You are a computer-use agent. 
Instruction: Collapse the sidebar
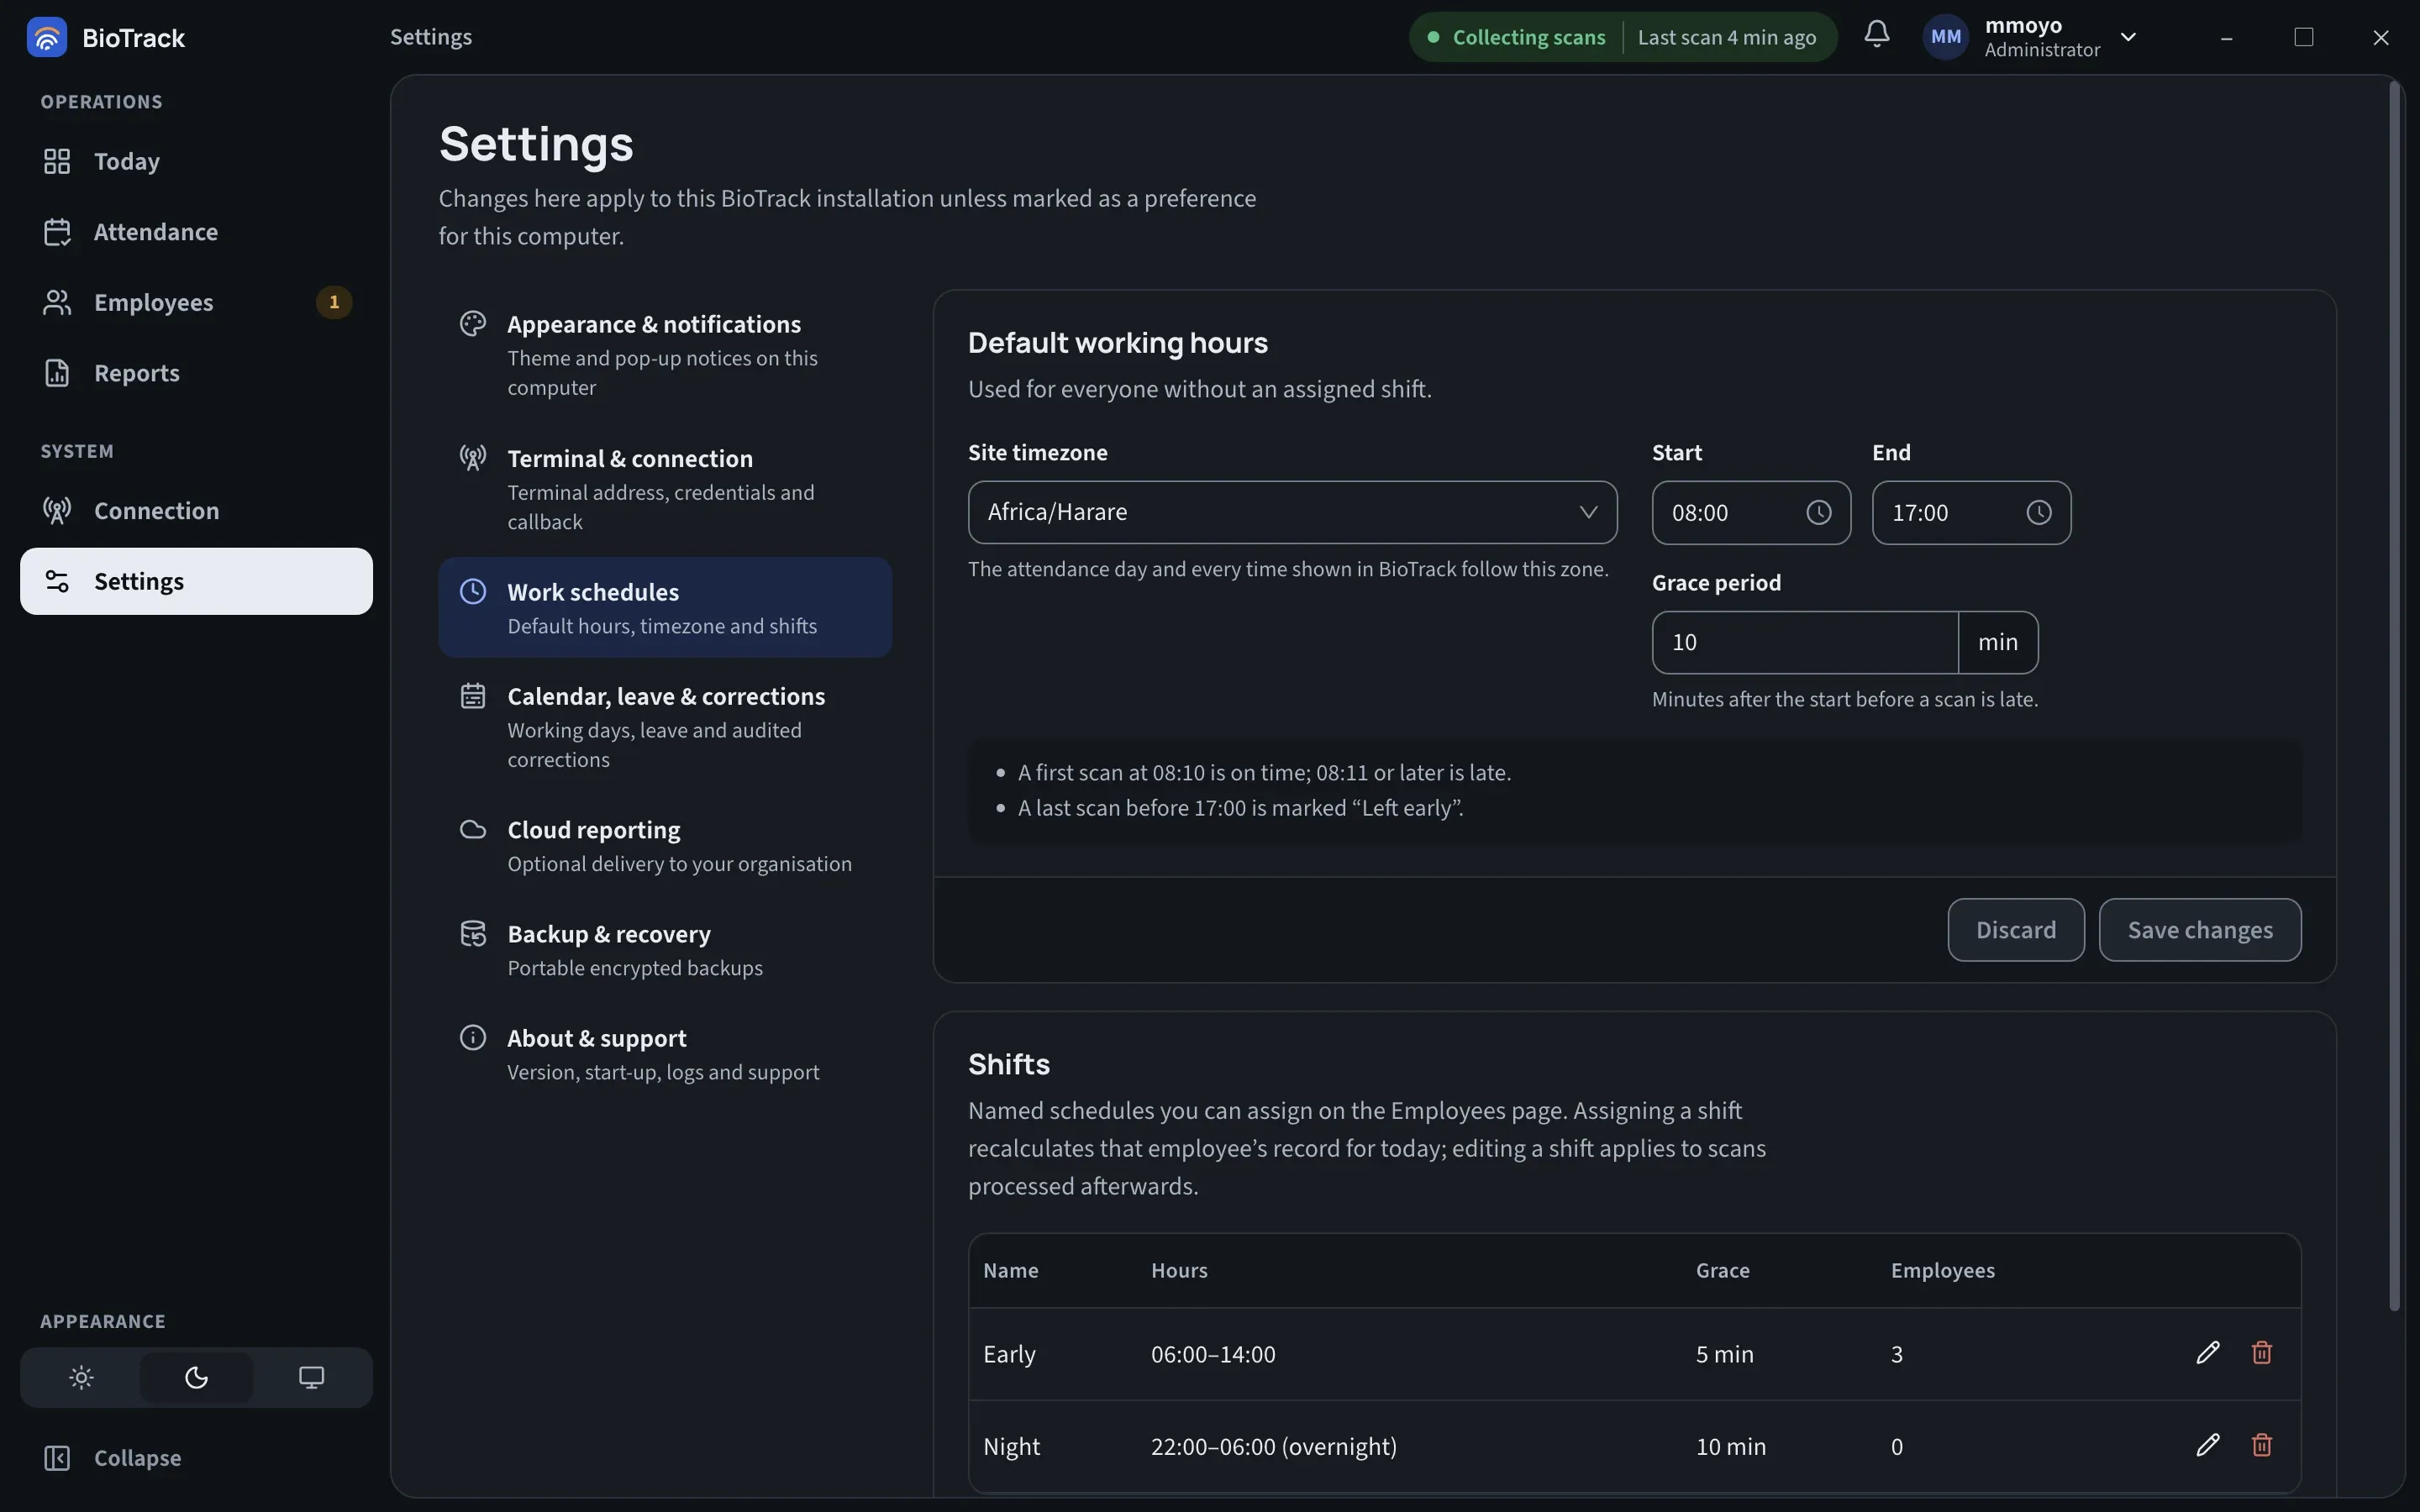coord(196,1458)
